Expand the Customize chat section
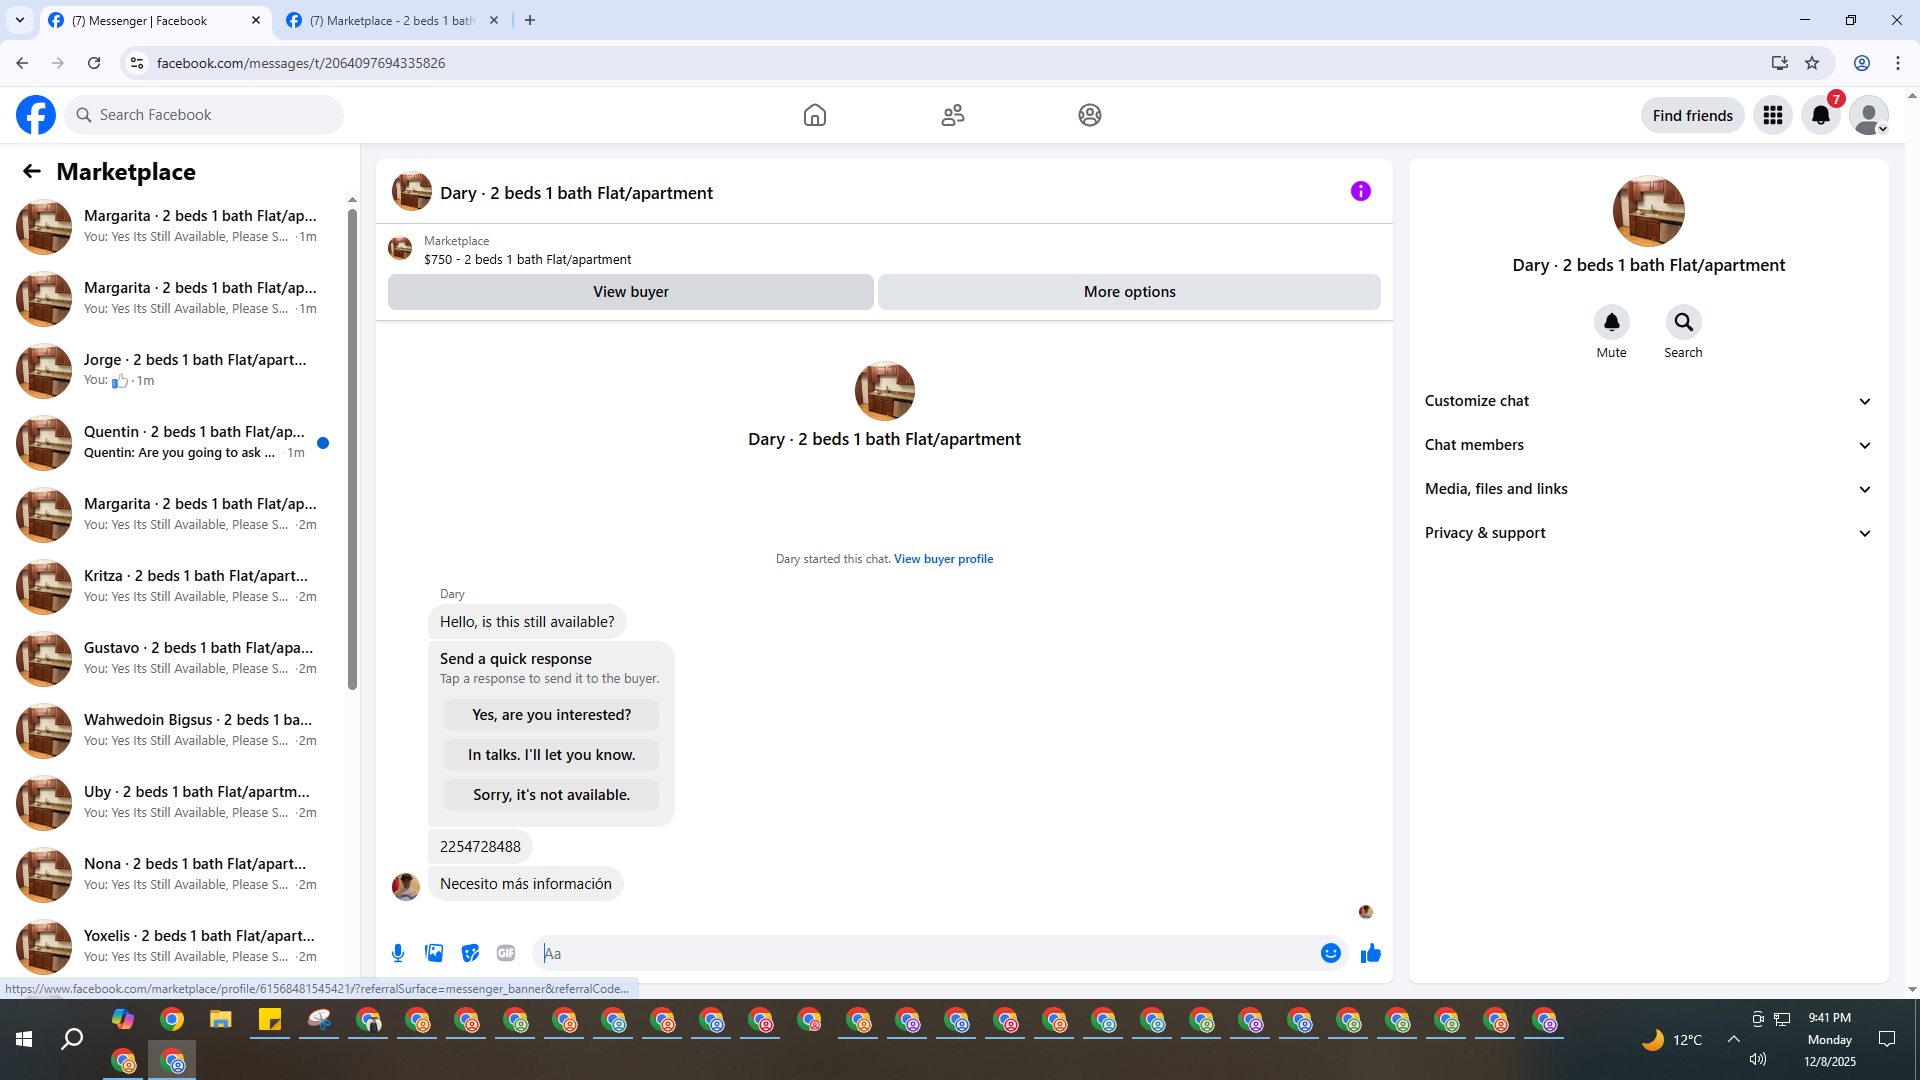The height and width of the screenshot is (1080, 1920). 1649,401
